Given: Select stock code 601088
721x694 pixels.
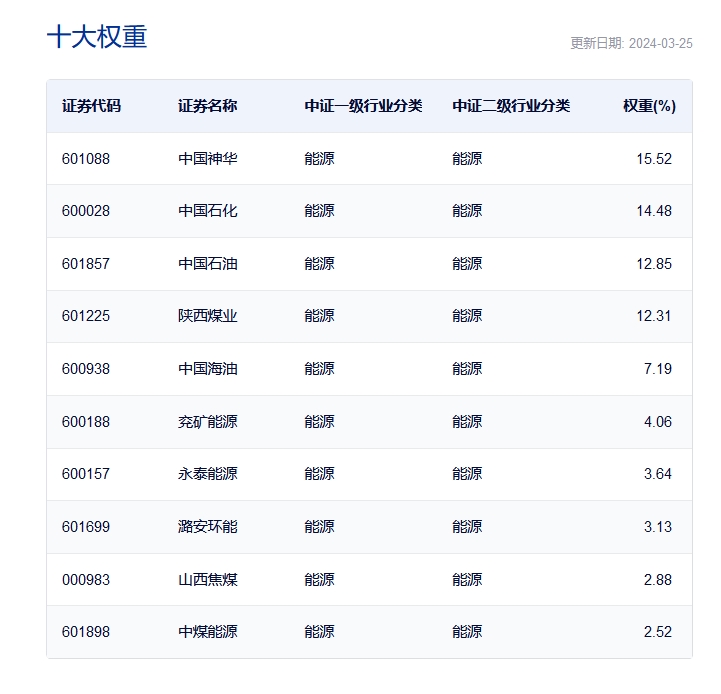Looking at the screenshot, I should tap(86, 159).
